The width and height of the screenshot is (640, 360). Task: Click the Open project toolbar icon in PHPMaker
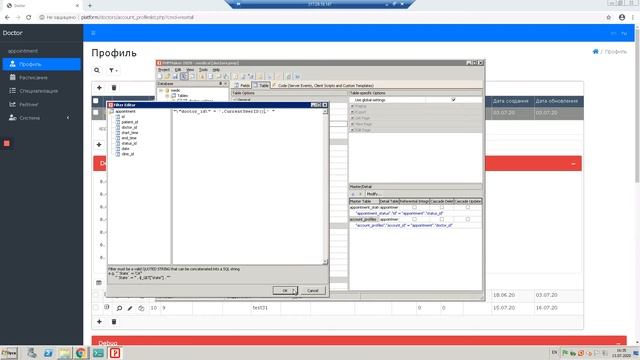tap(167, 76)
